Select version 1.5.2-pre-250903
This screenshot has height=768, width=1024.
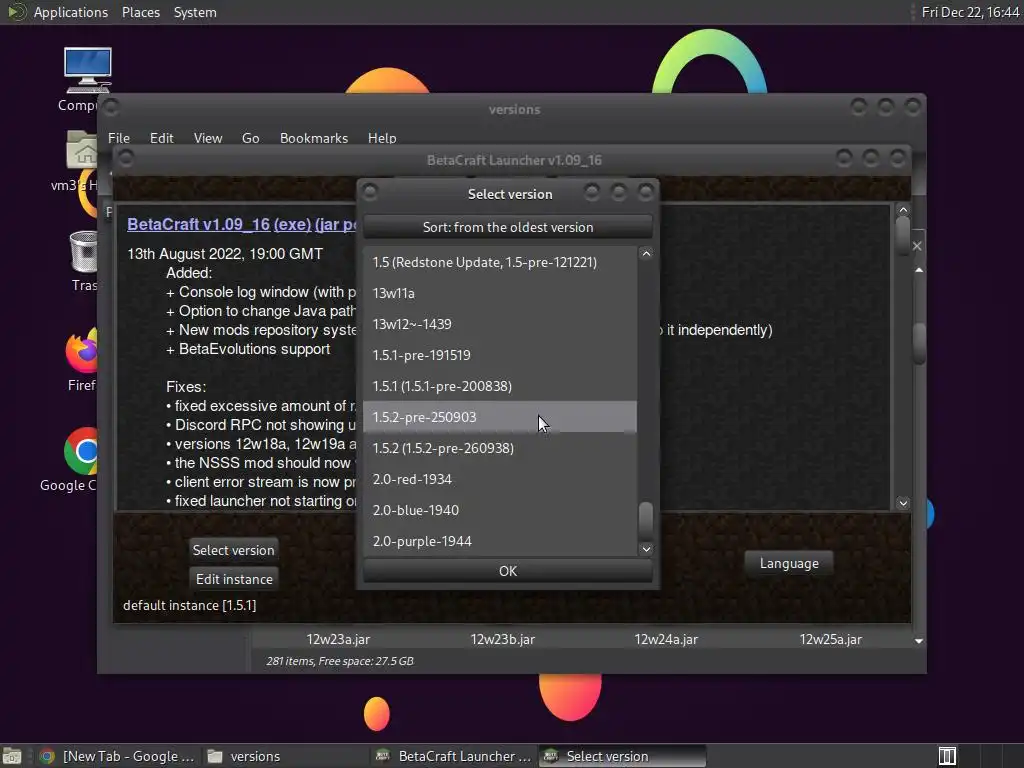[500, 417]
